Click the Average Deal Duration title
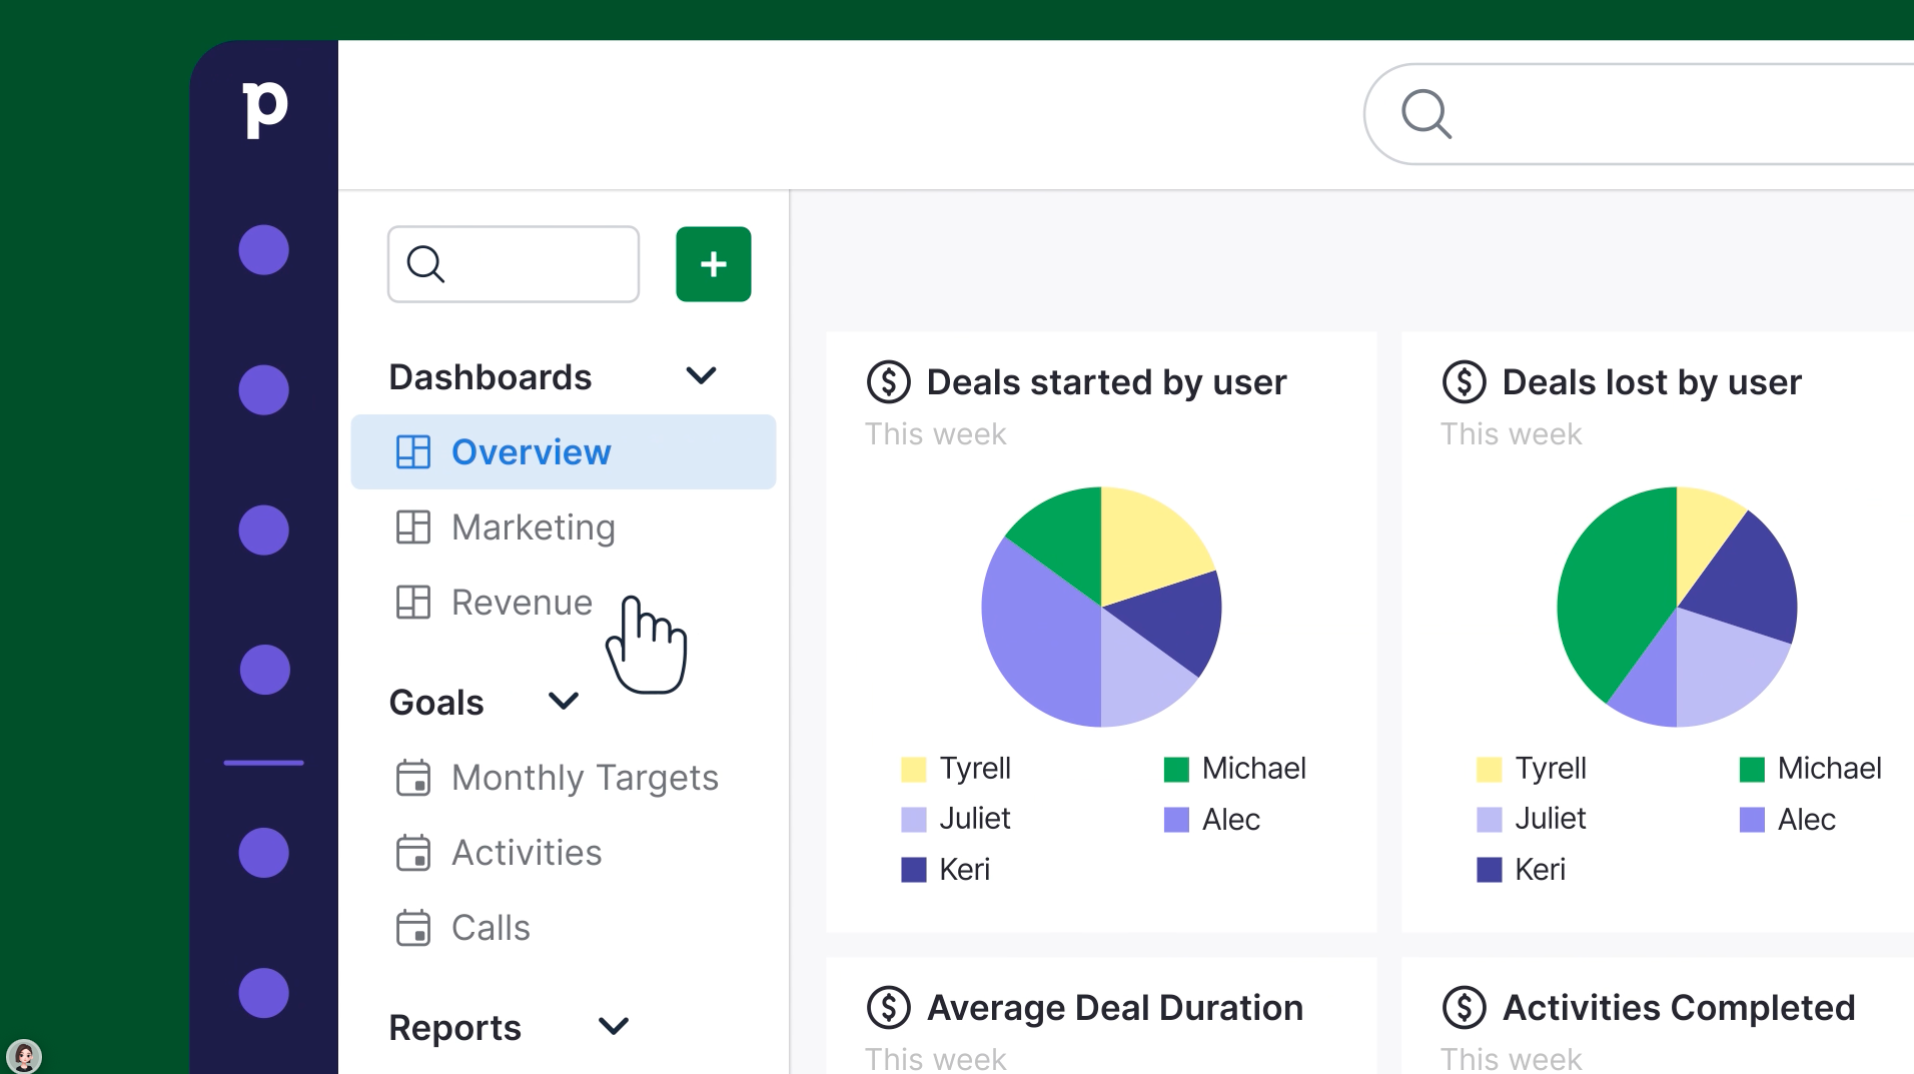The image size is (1914, 1074). [1115, 1007]
